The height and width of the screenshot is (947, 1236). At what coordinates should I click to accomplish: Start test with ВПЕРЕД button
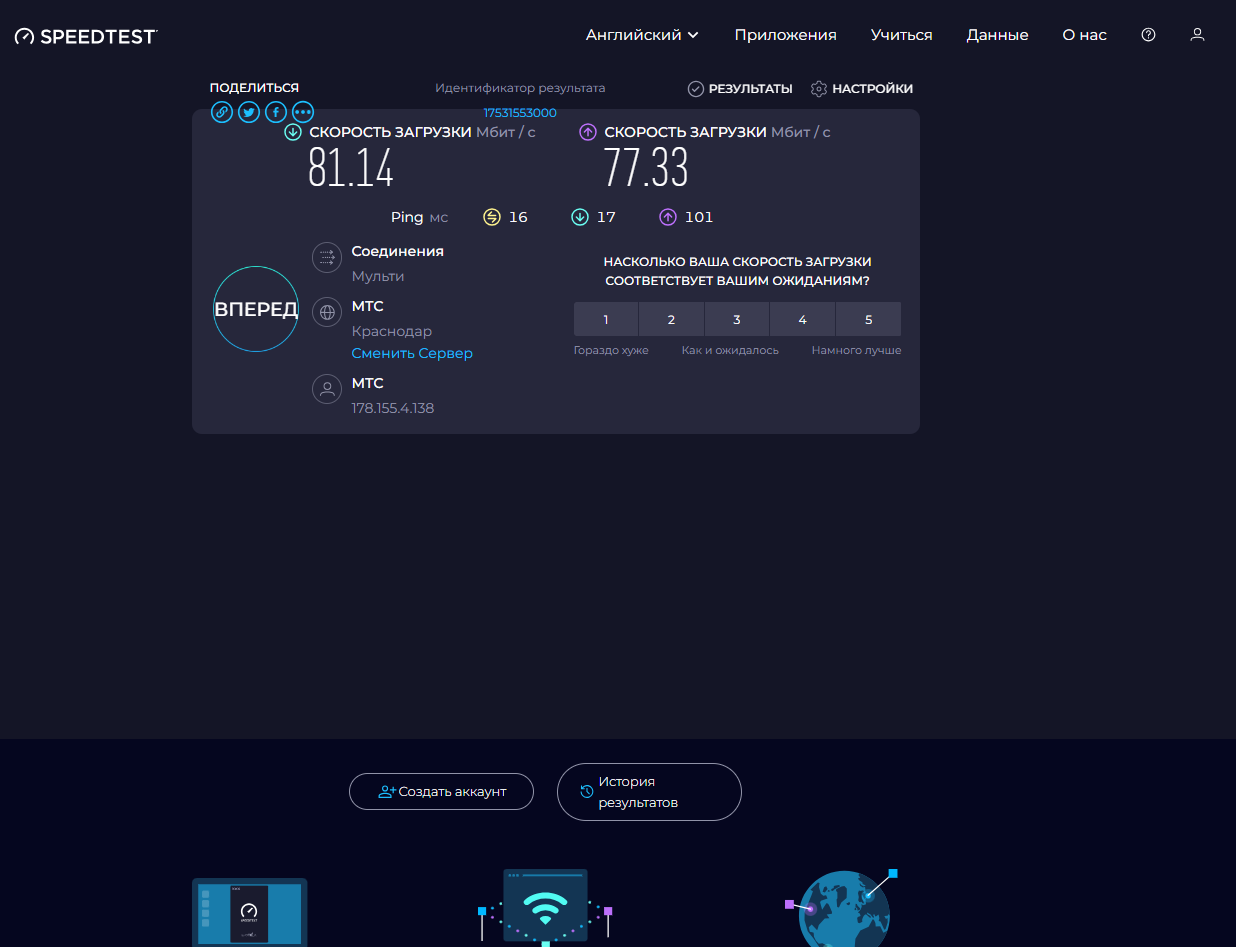point(256,309)
